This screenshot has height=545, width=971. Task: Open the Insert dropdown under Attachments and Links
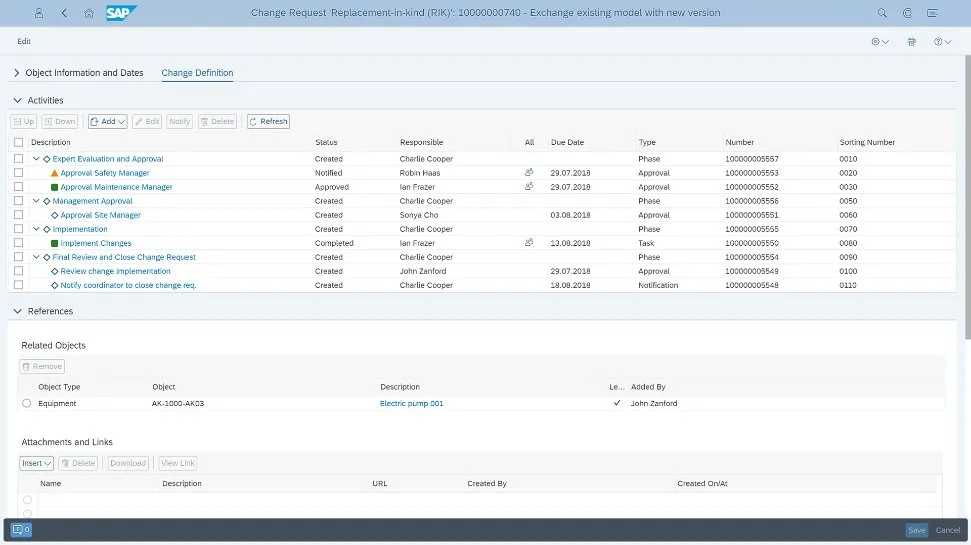37,463
